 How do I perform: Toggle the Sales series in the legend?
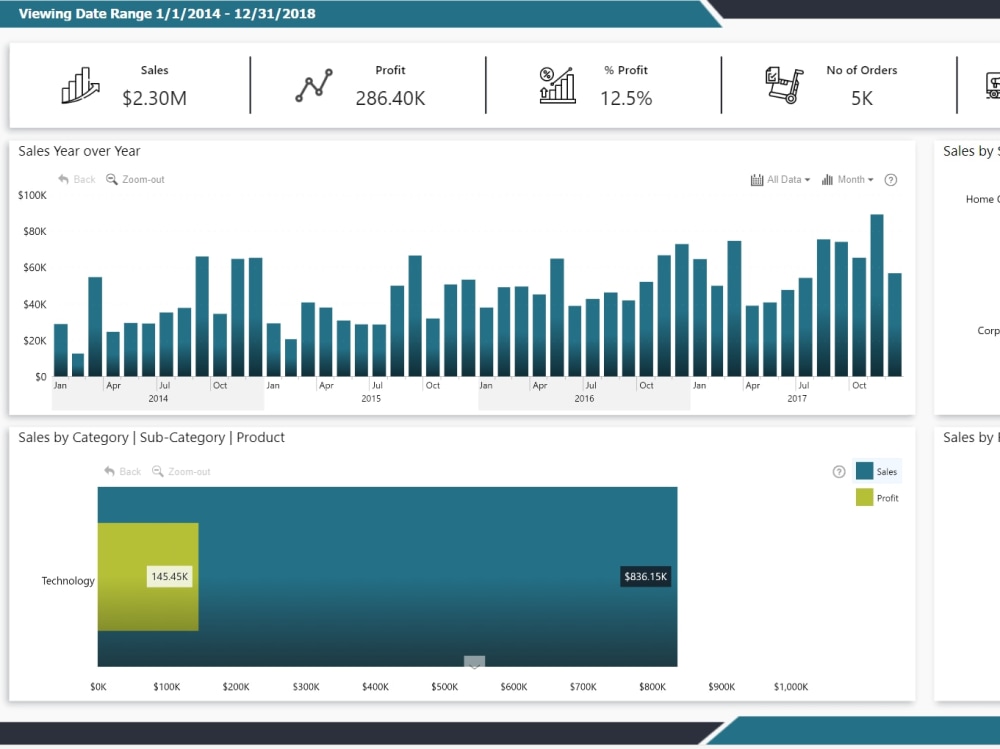(876, 471)
